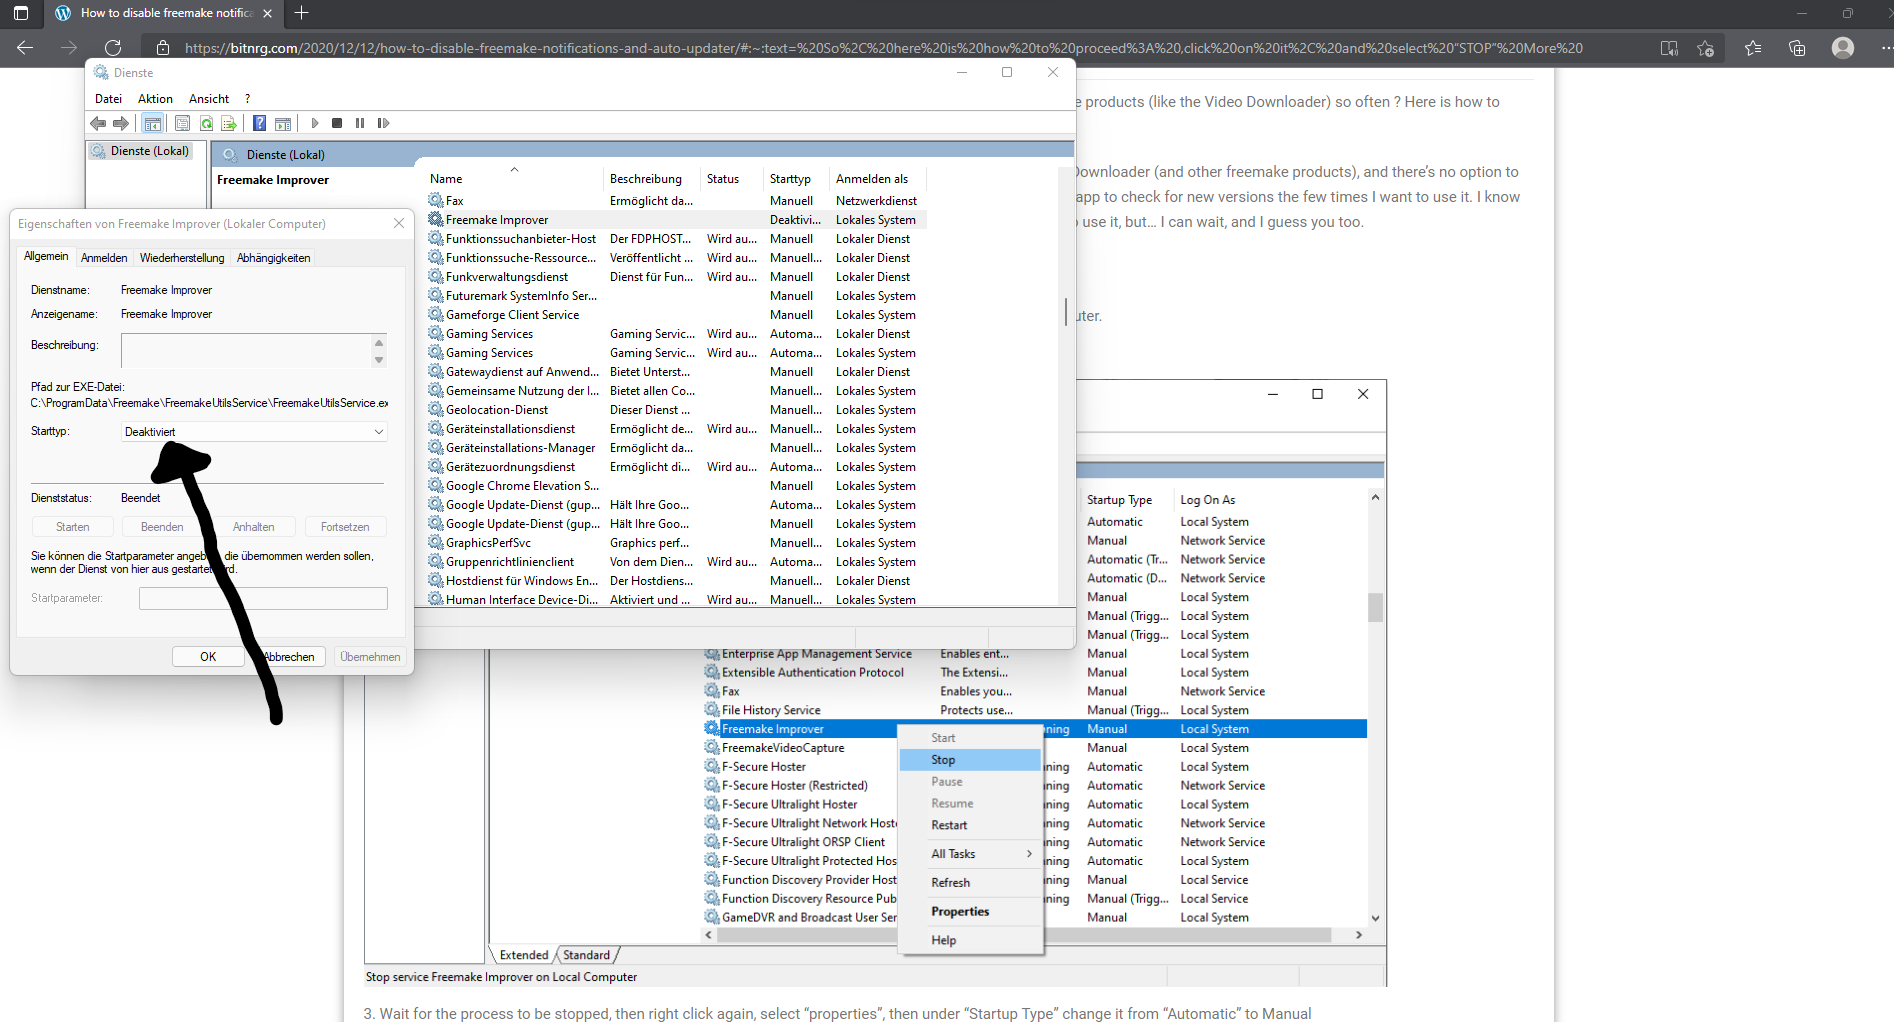Viewport: 1894px width, 1022px height.
Task: Activate Read Aloud in the address bar
Action: click(x=1669, y=48)
